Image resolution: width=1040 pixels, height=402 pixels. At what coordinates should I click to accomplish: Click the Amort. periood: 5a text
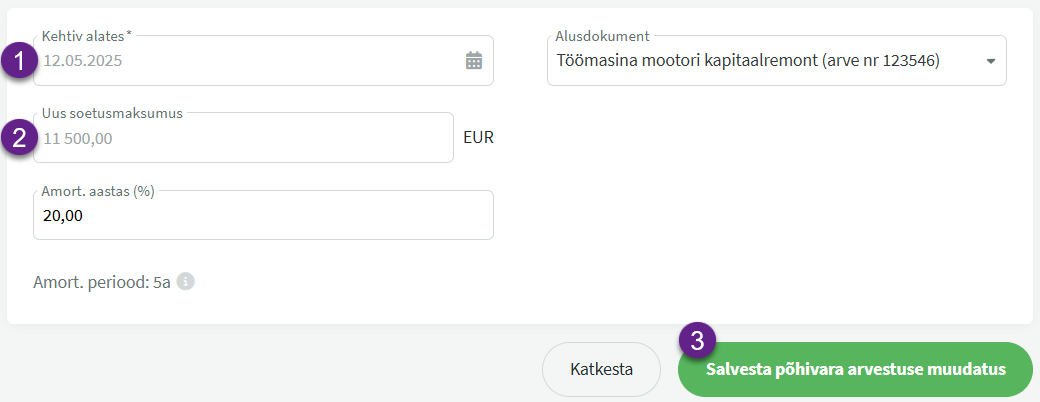point(102,283)
